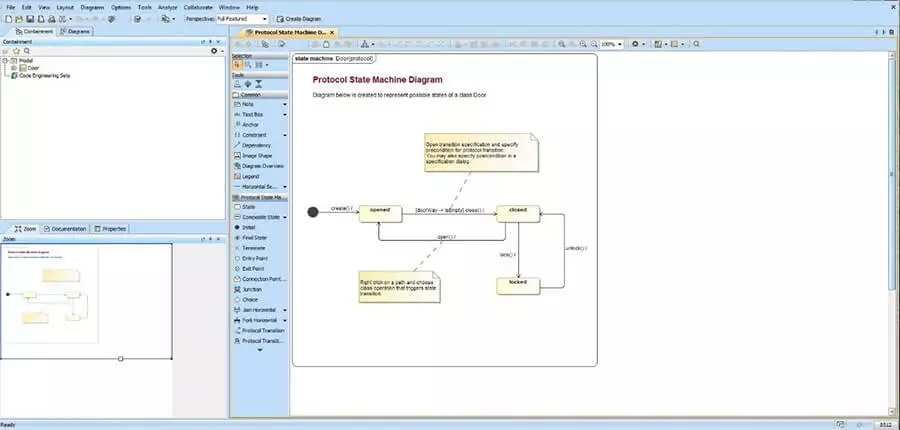Switch to the Diagrams browser tab
The height and width of the screenshot is (430, 900).
75,32
